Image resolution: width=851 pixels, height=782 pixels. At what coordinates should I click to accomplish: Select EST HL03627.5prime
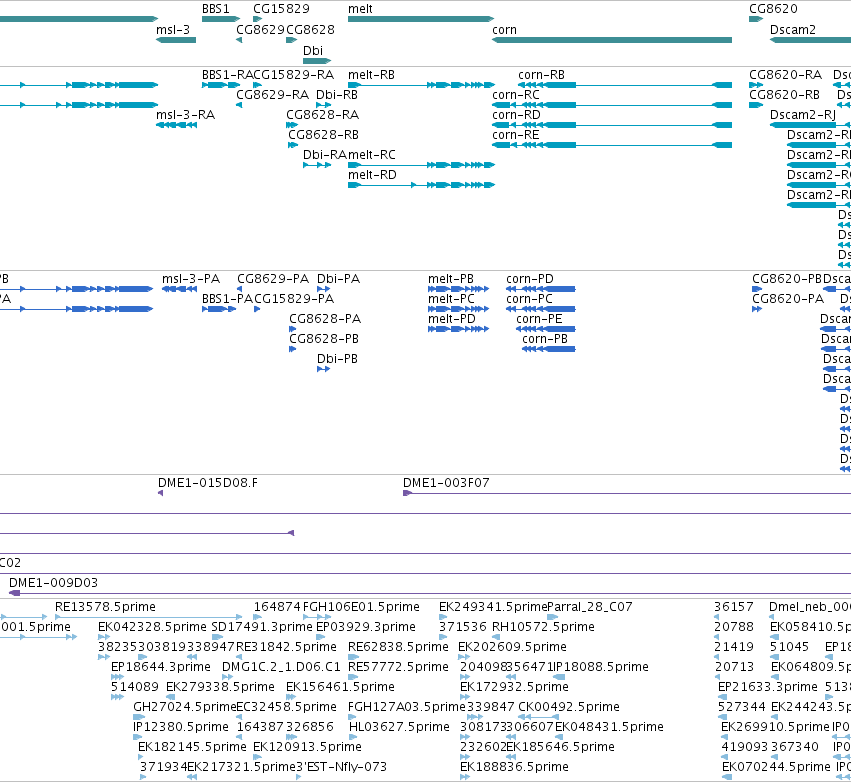tap(399, 727)
